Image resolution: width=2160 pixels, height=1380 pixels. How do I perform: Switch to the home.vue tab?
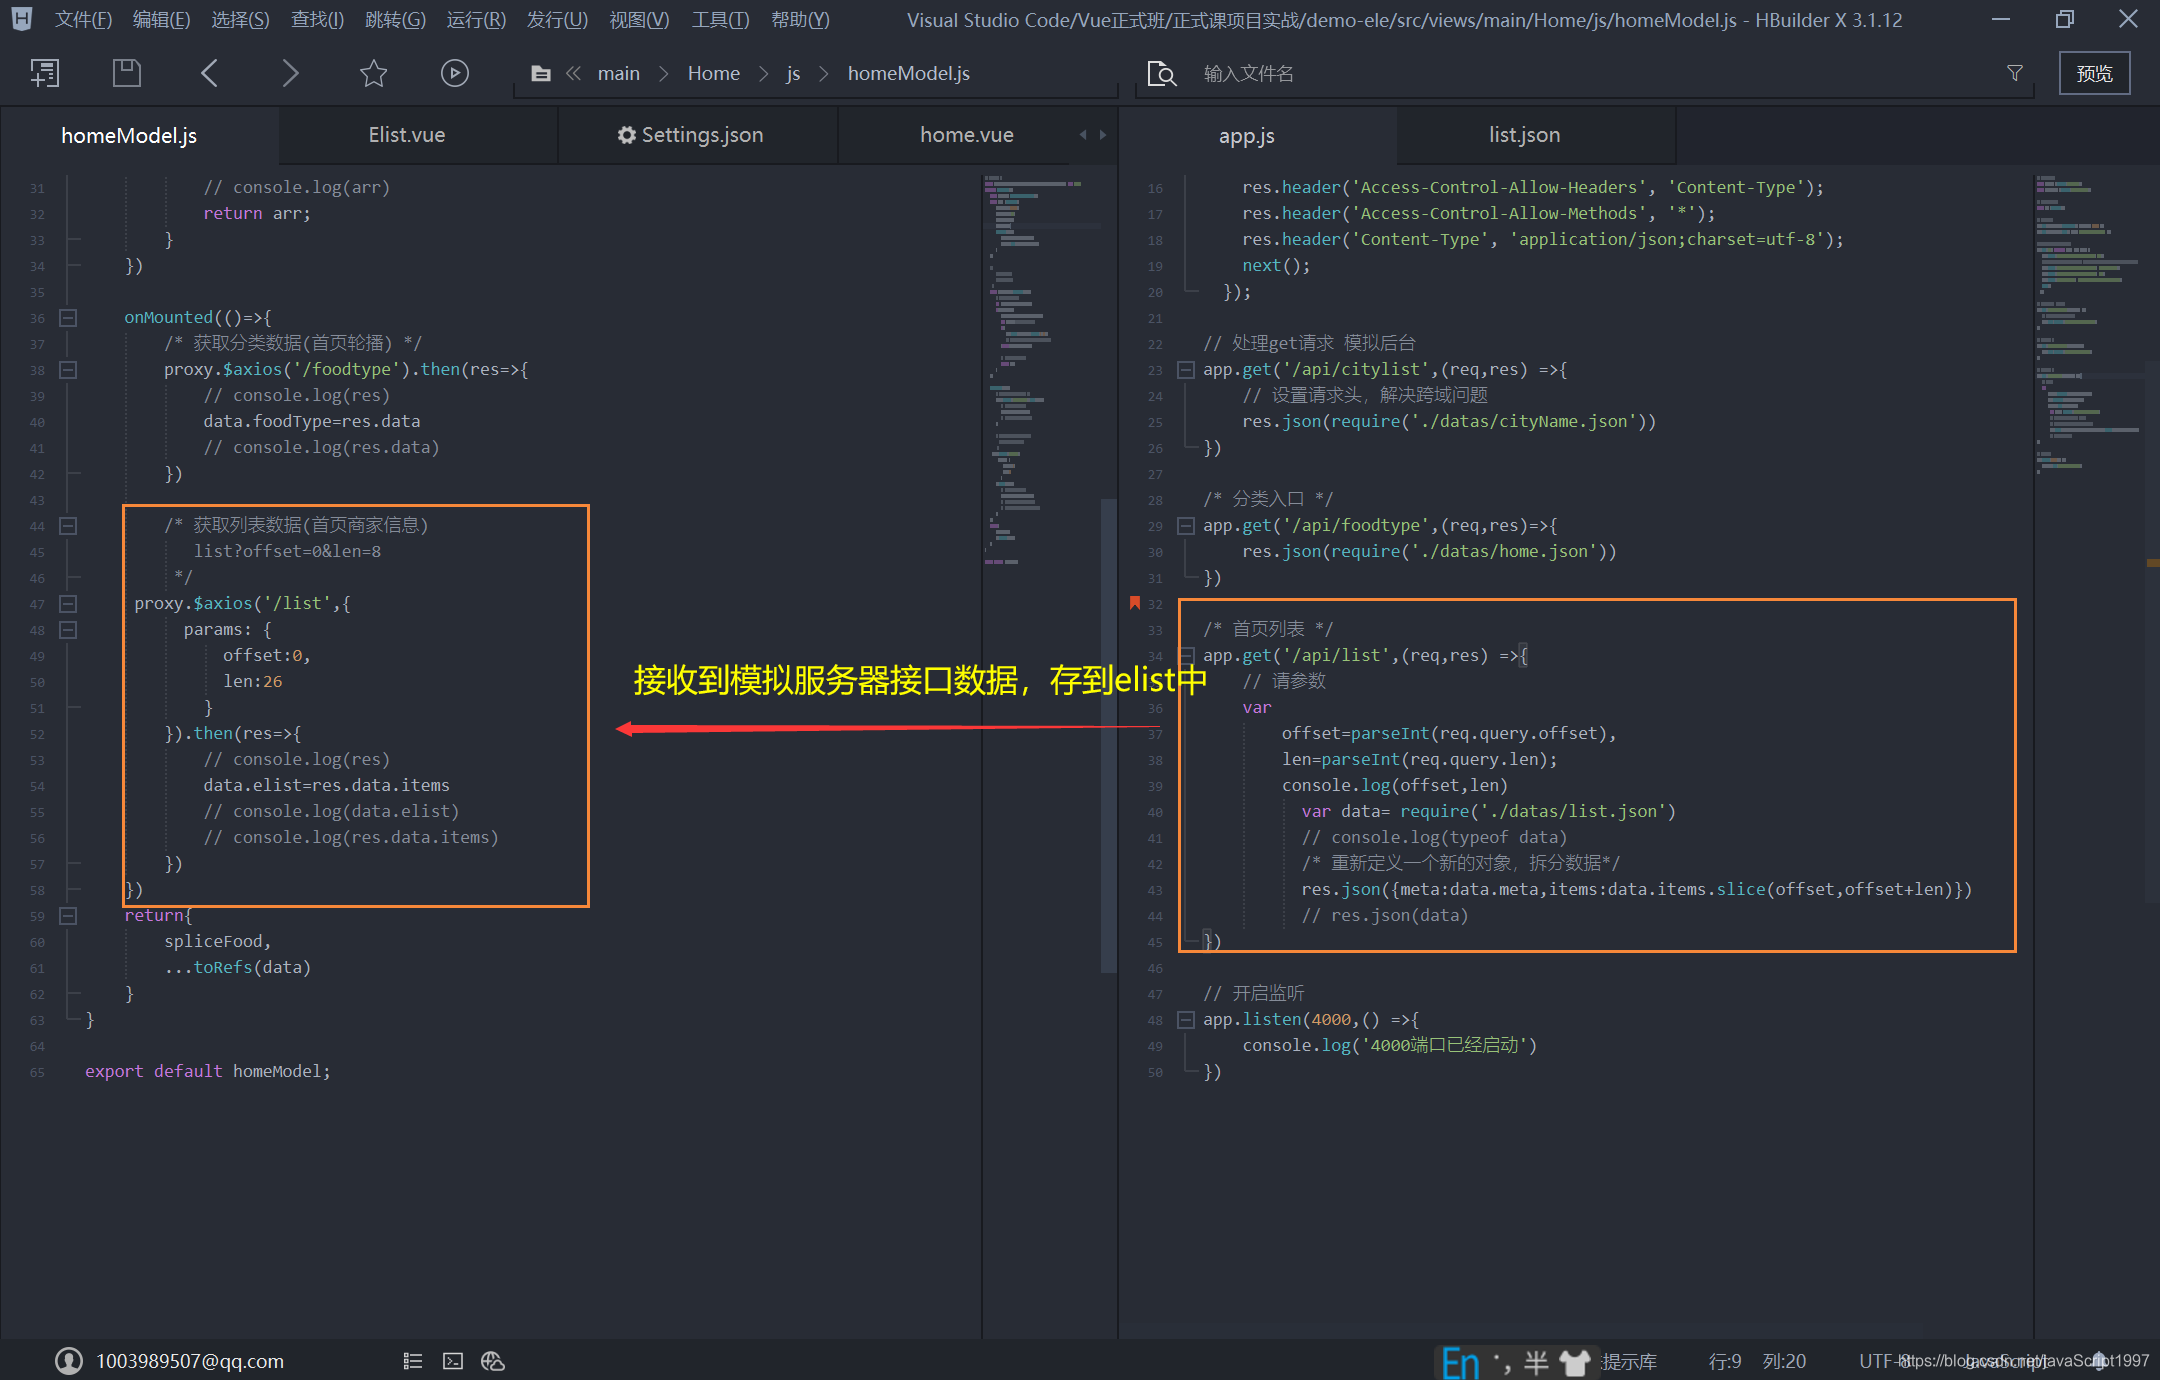pyautogui.click(x=967, y=135)
